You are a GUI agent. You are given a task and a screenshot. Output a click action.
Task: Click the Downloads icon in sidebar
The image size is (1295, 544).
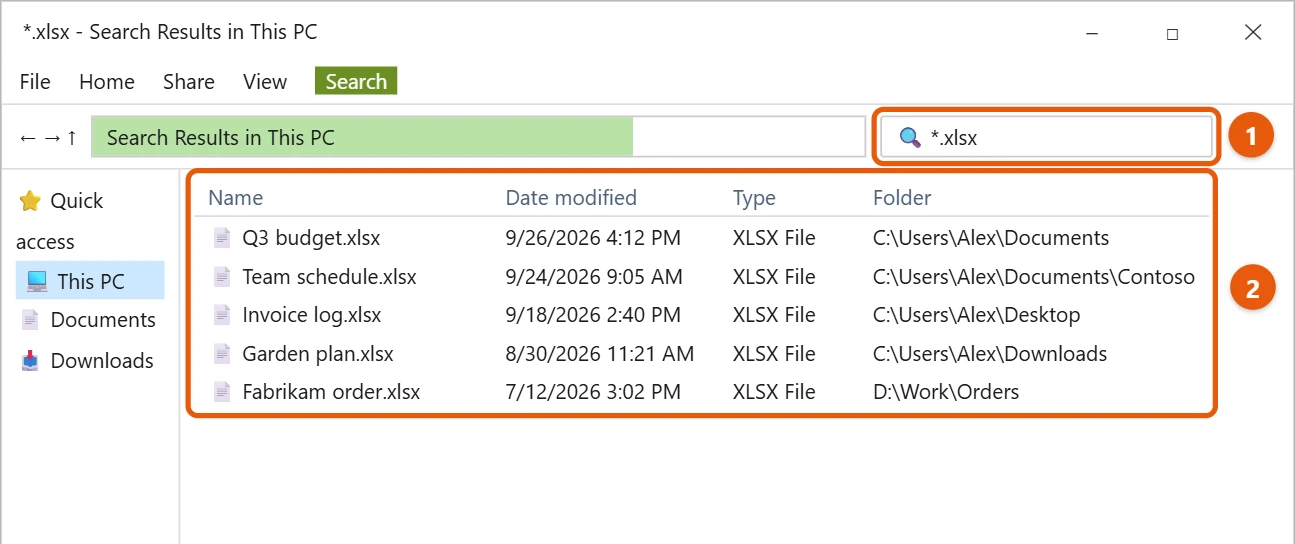(30, 360)
